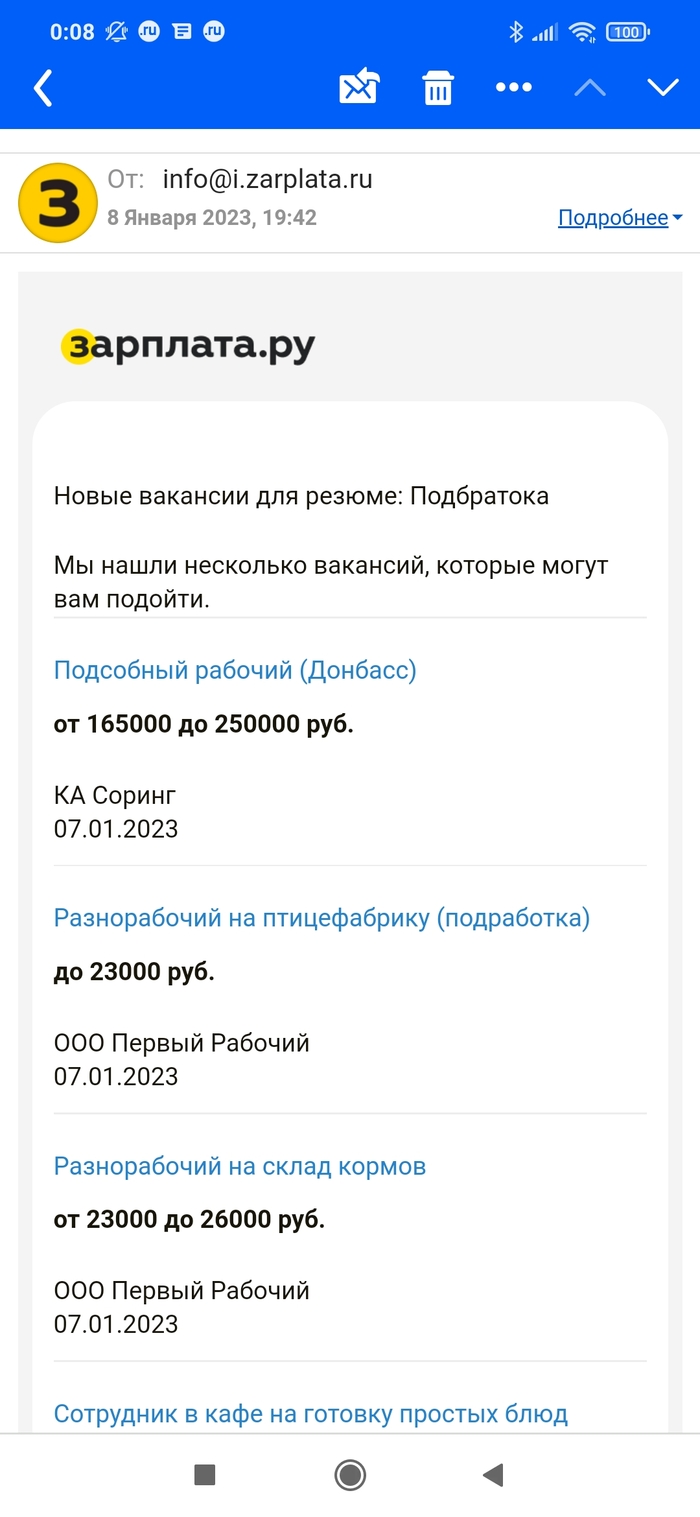Tap the зарплата.ру logo
This screenshot has height=1517, width=700.
(188, 346)
